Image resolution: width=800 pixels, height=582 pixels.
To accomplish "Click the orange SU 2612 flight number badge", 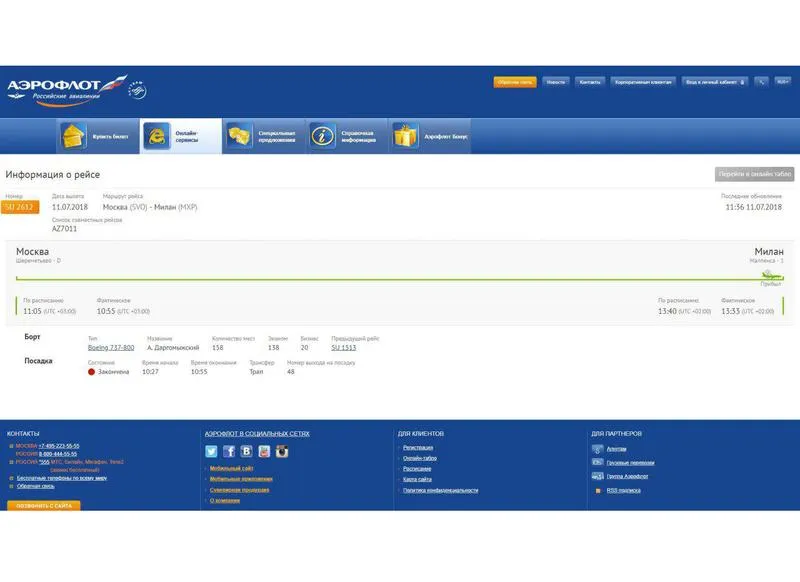I will click(20, 207).
